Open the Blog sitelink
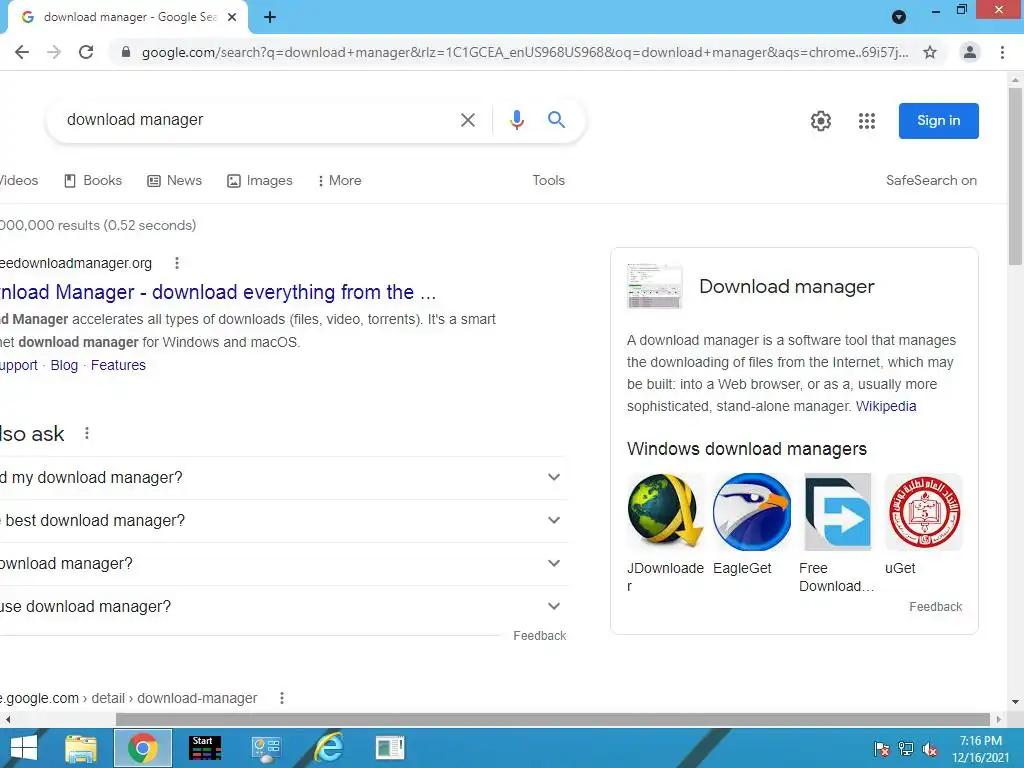The height and width of the screenshot is (768, 1024). [64, 366]
